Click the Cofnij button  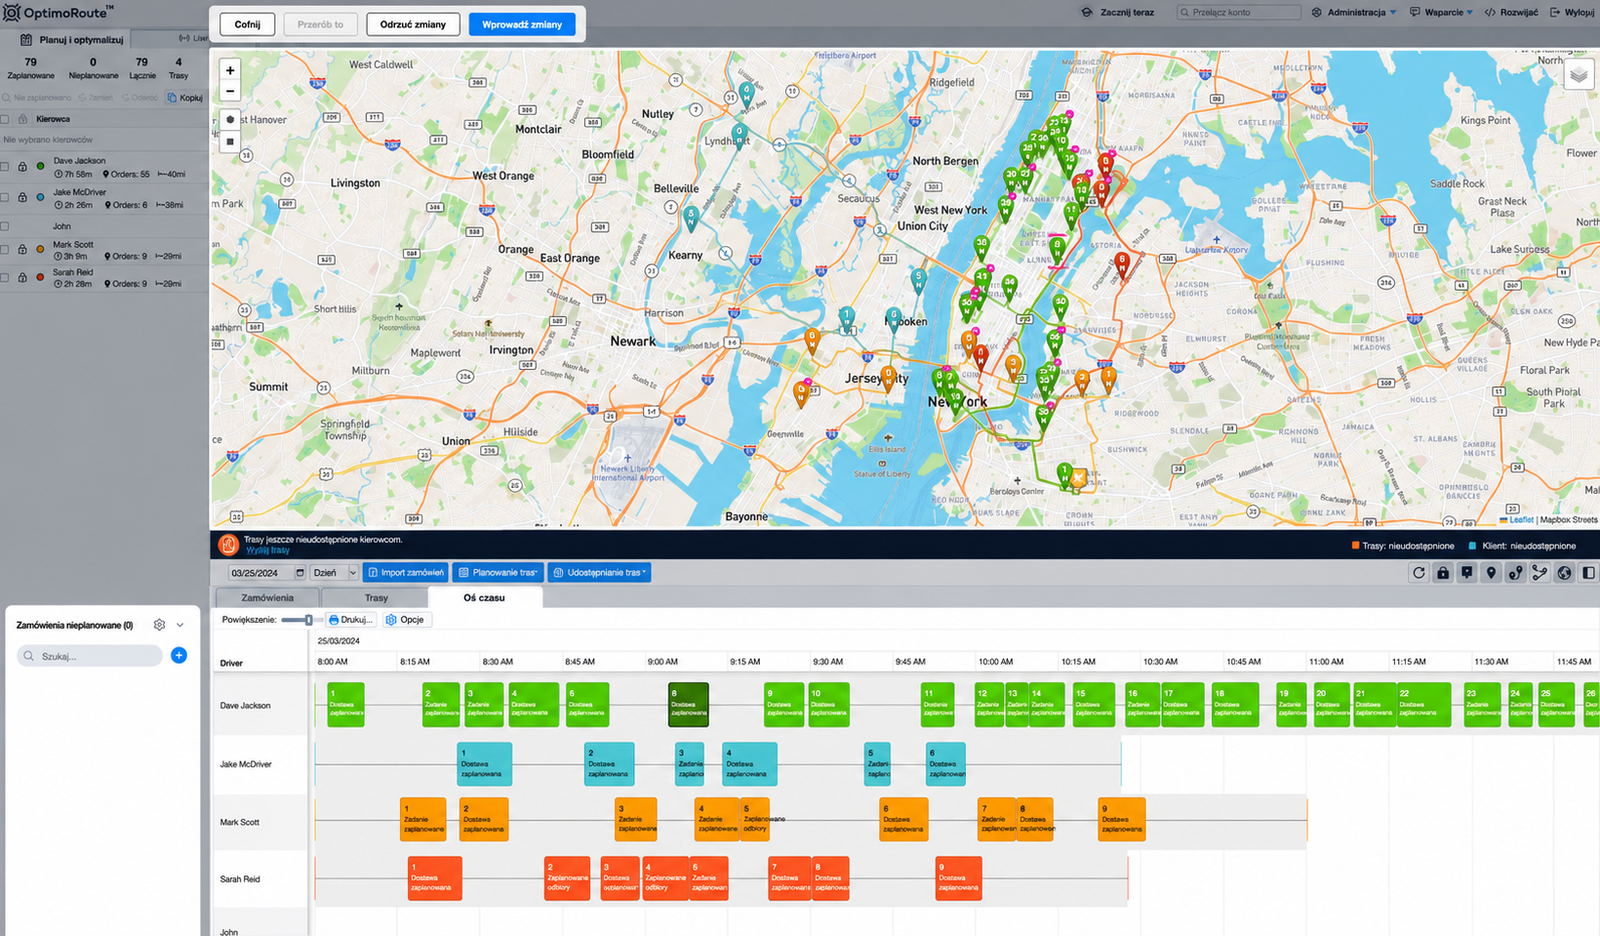click(x=247, y=24)
